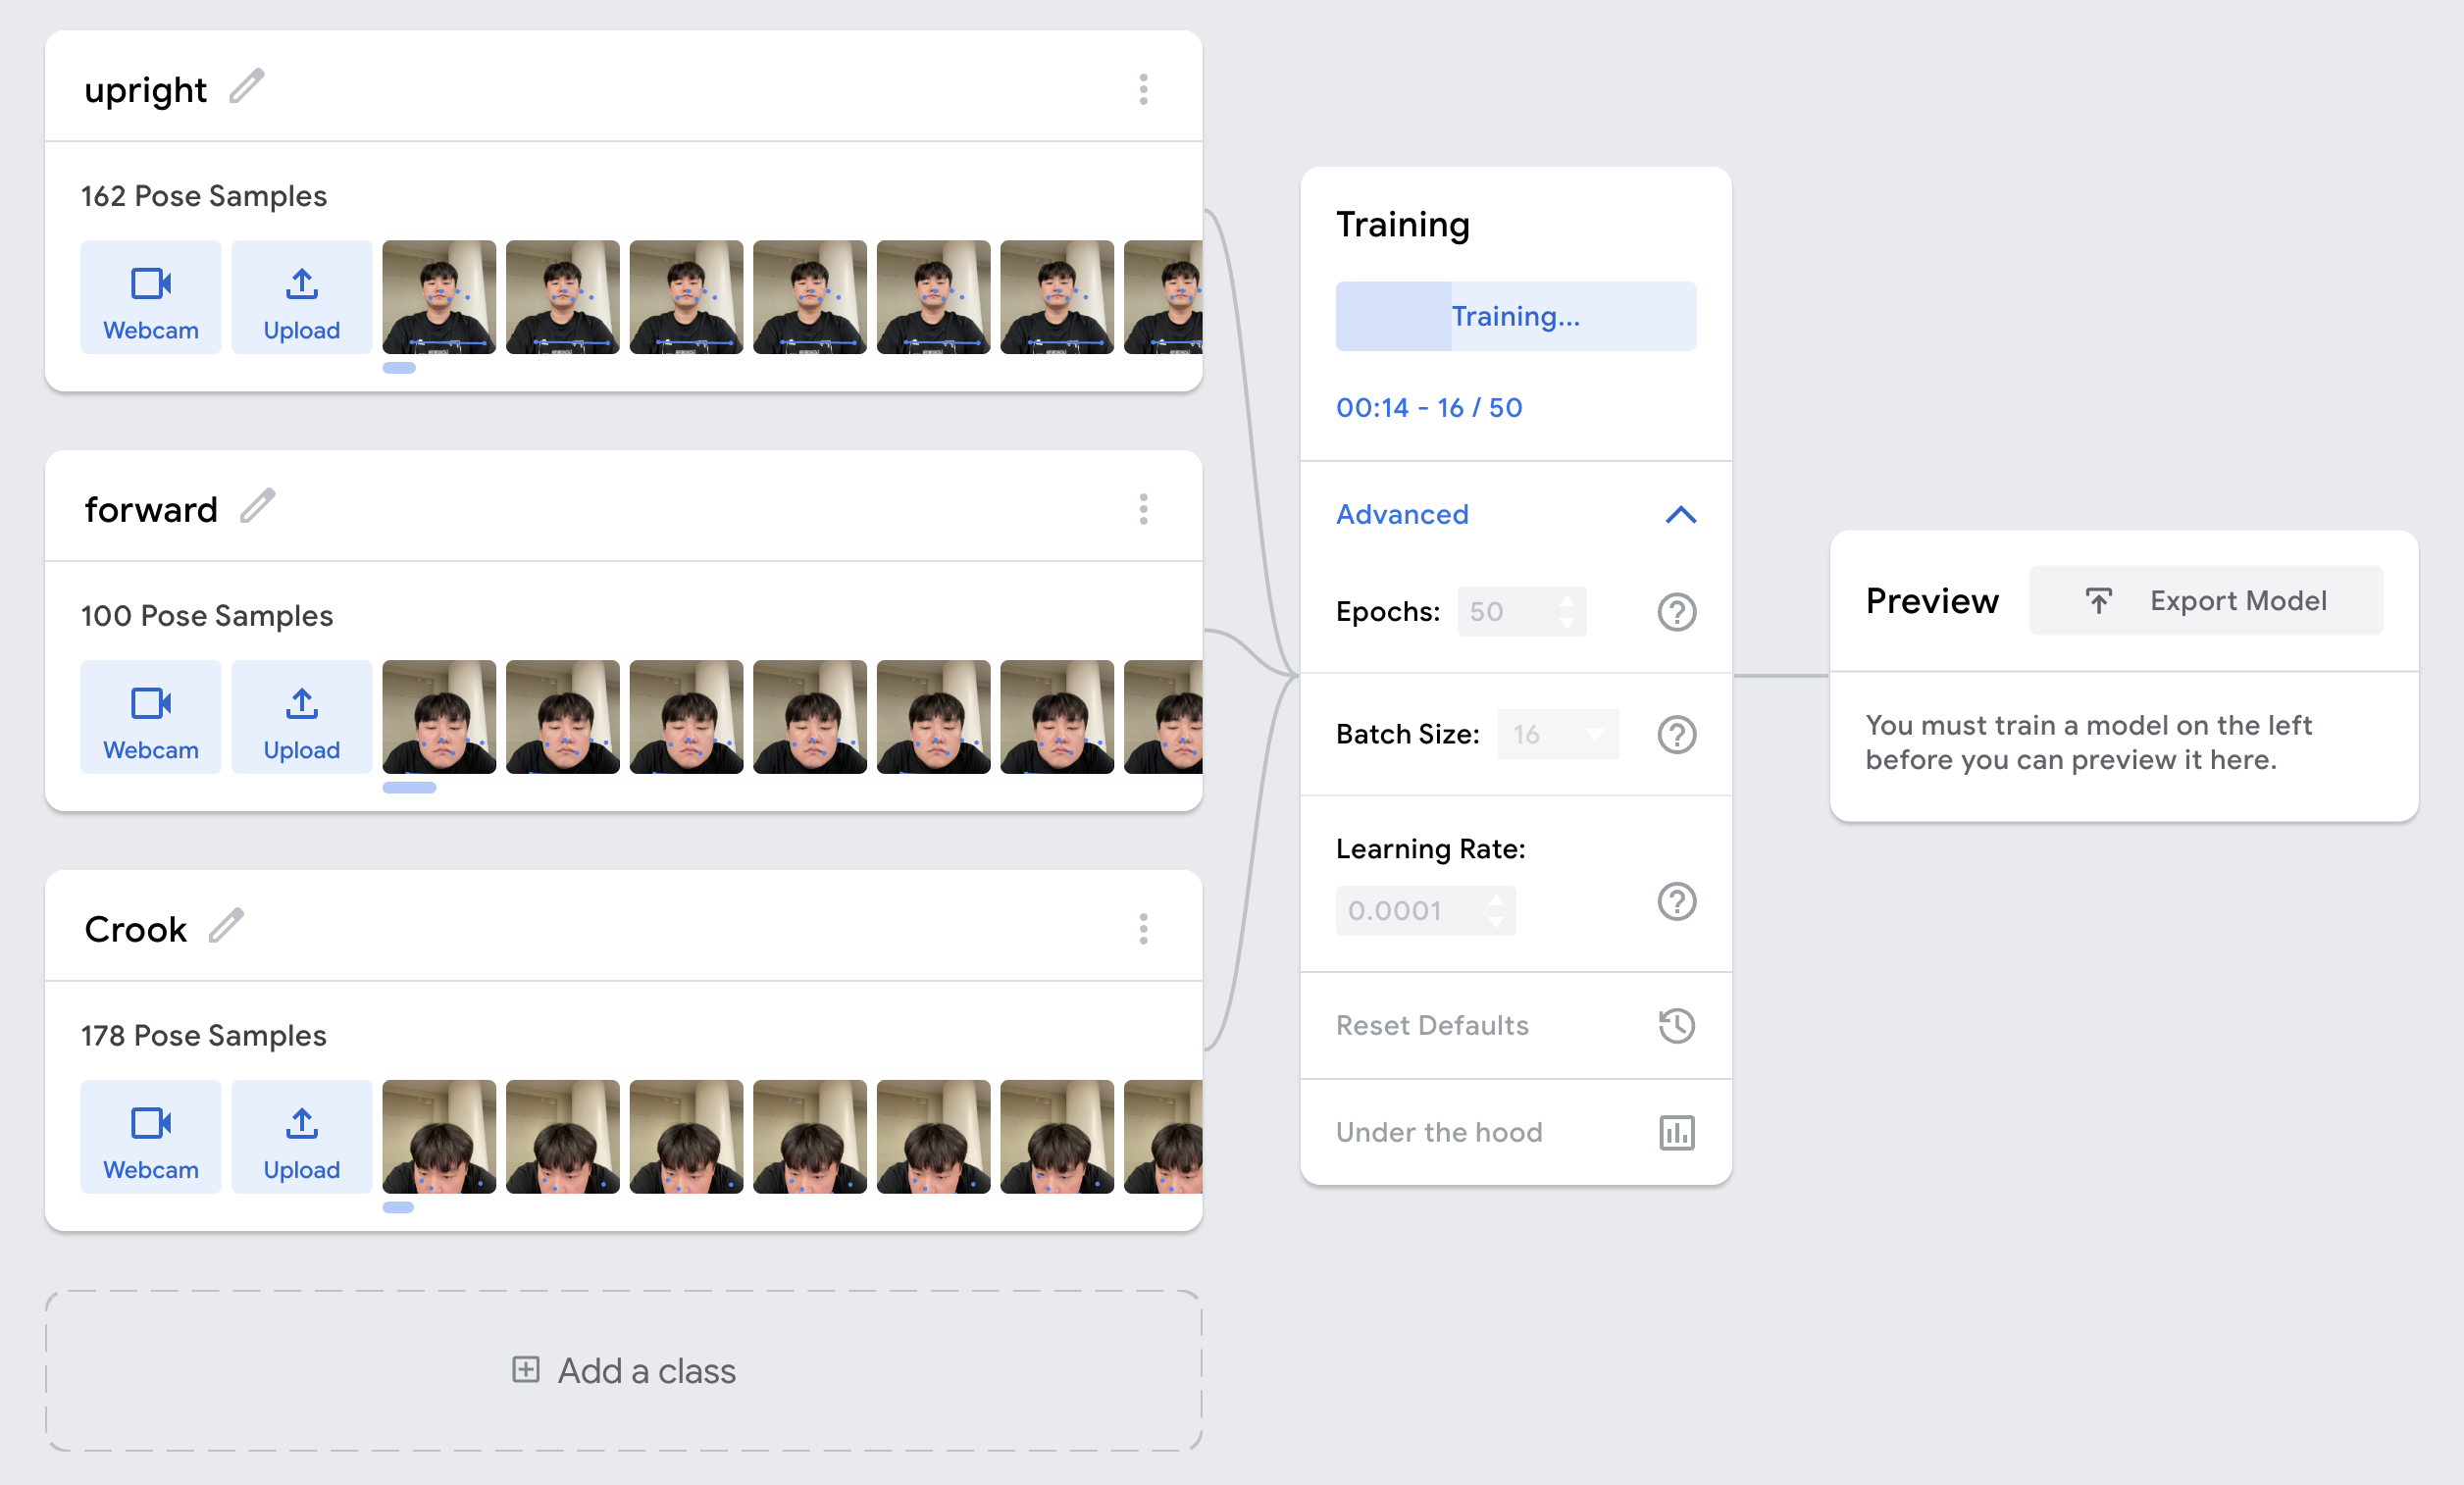Open forward class three-dot overflow menu
This screenshot has width=2464, height=1485.
tap(1143, 510)
